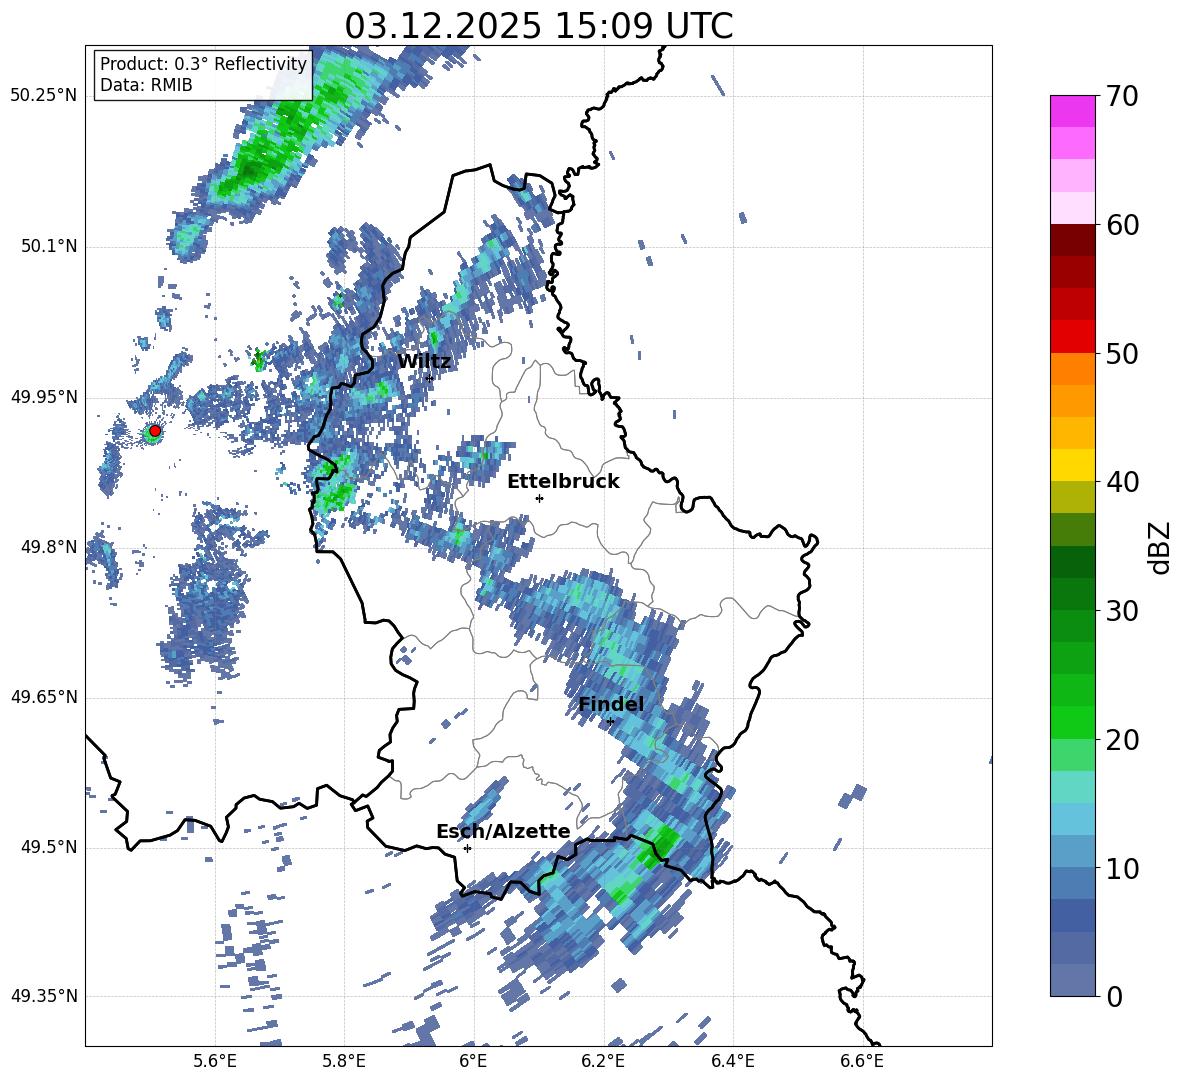Click the 0 tick on colorbar
Image resolution: width=1184 pixels, height=1081 pixels.
tap(1114, 996)
